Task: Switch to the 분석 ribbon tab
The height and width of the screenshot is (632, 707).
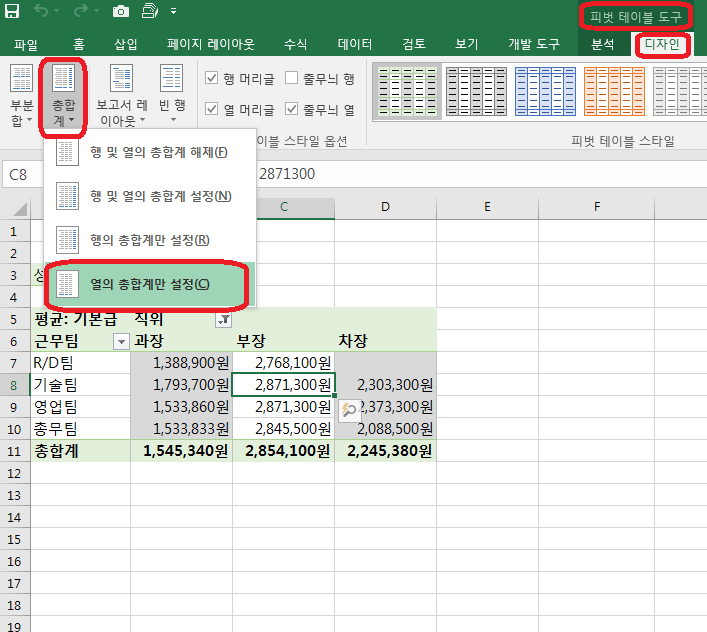Action: pos(602,44)
